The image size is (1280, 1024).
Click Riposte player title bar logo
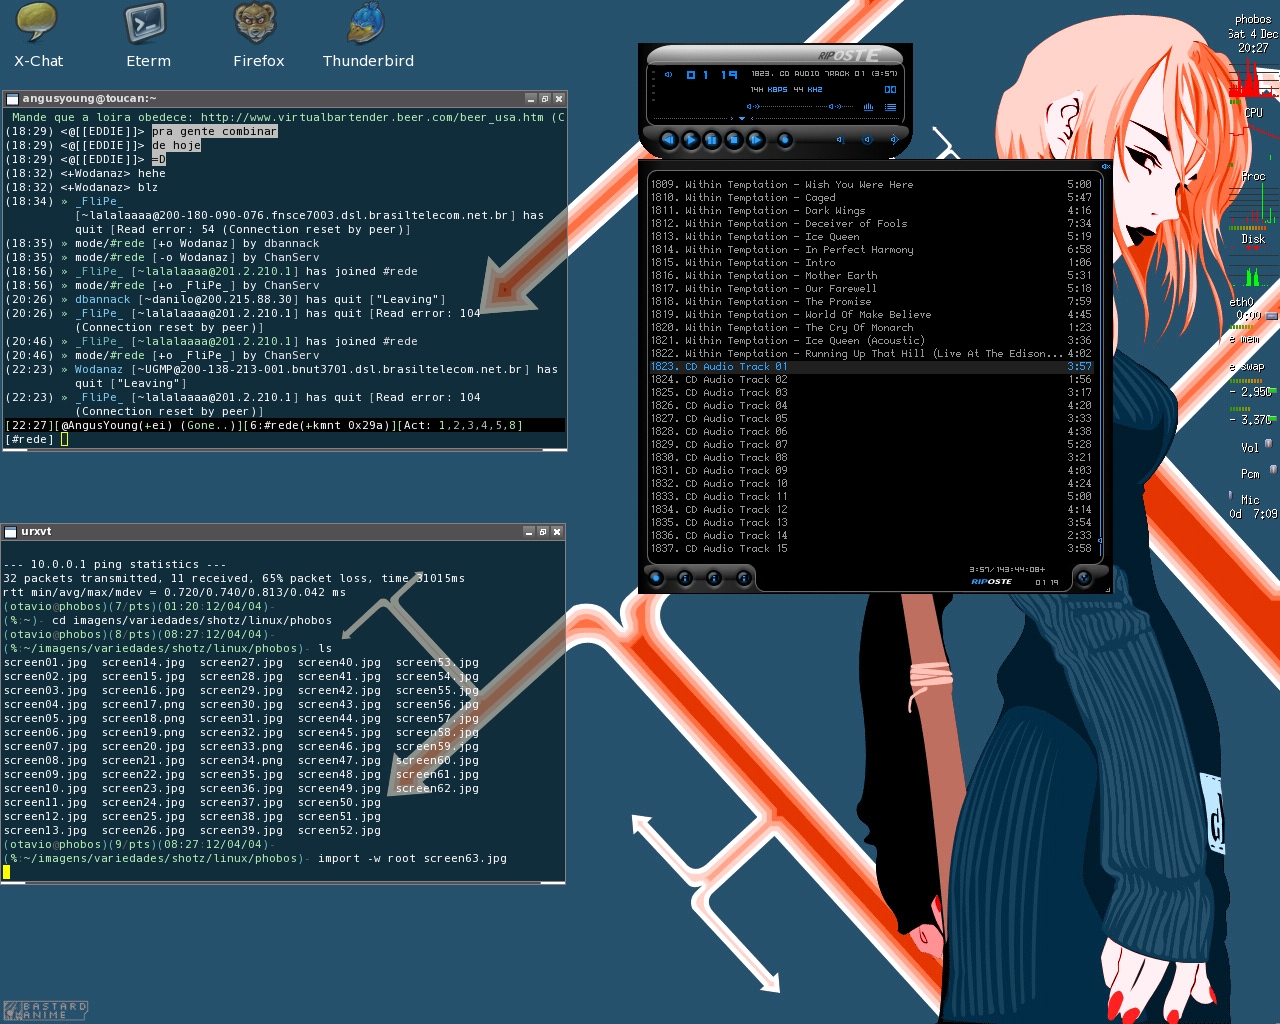[x=849, y=56]
